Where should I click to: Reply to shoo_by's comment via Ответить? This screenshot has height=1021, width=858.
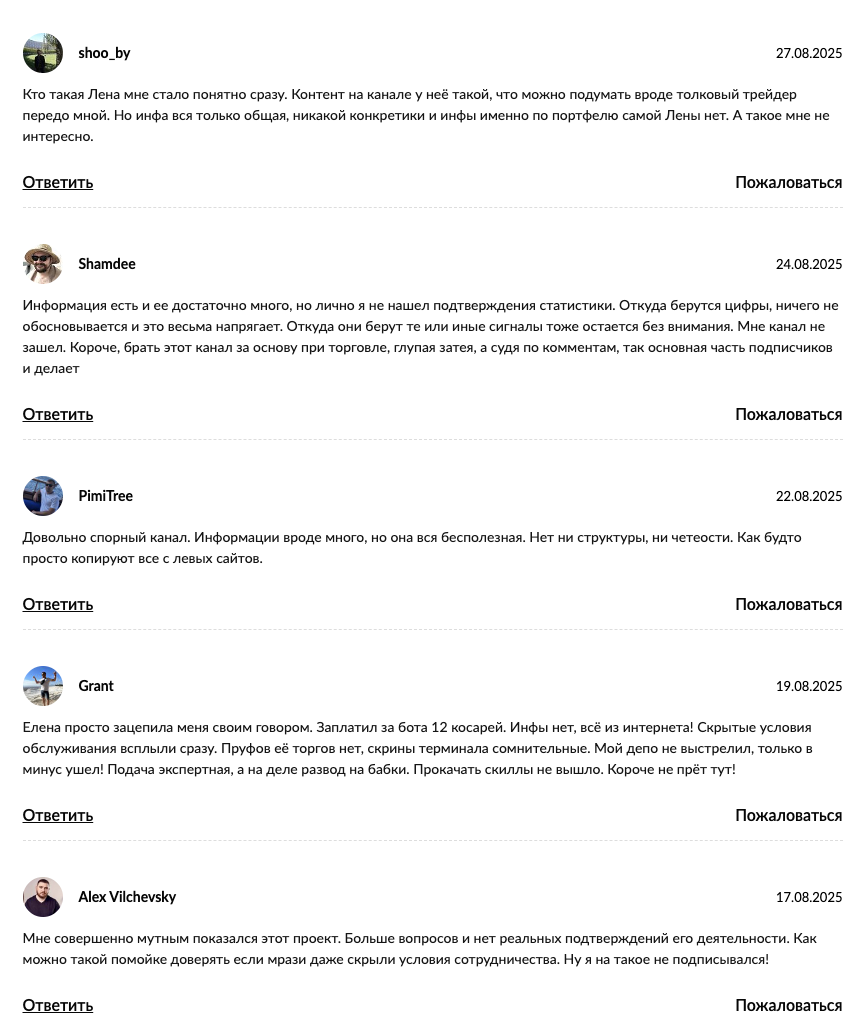58,182
